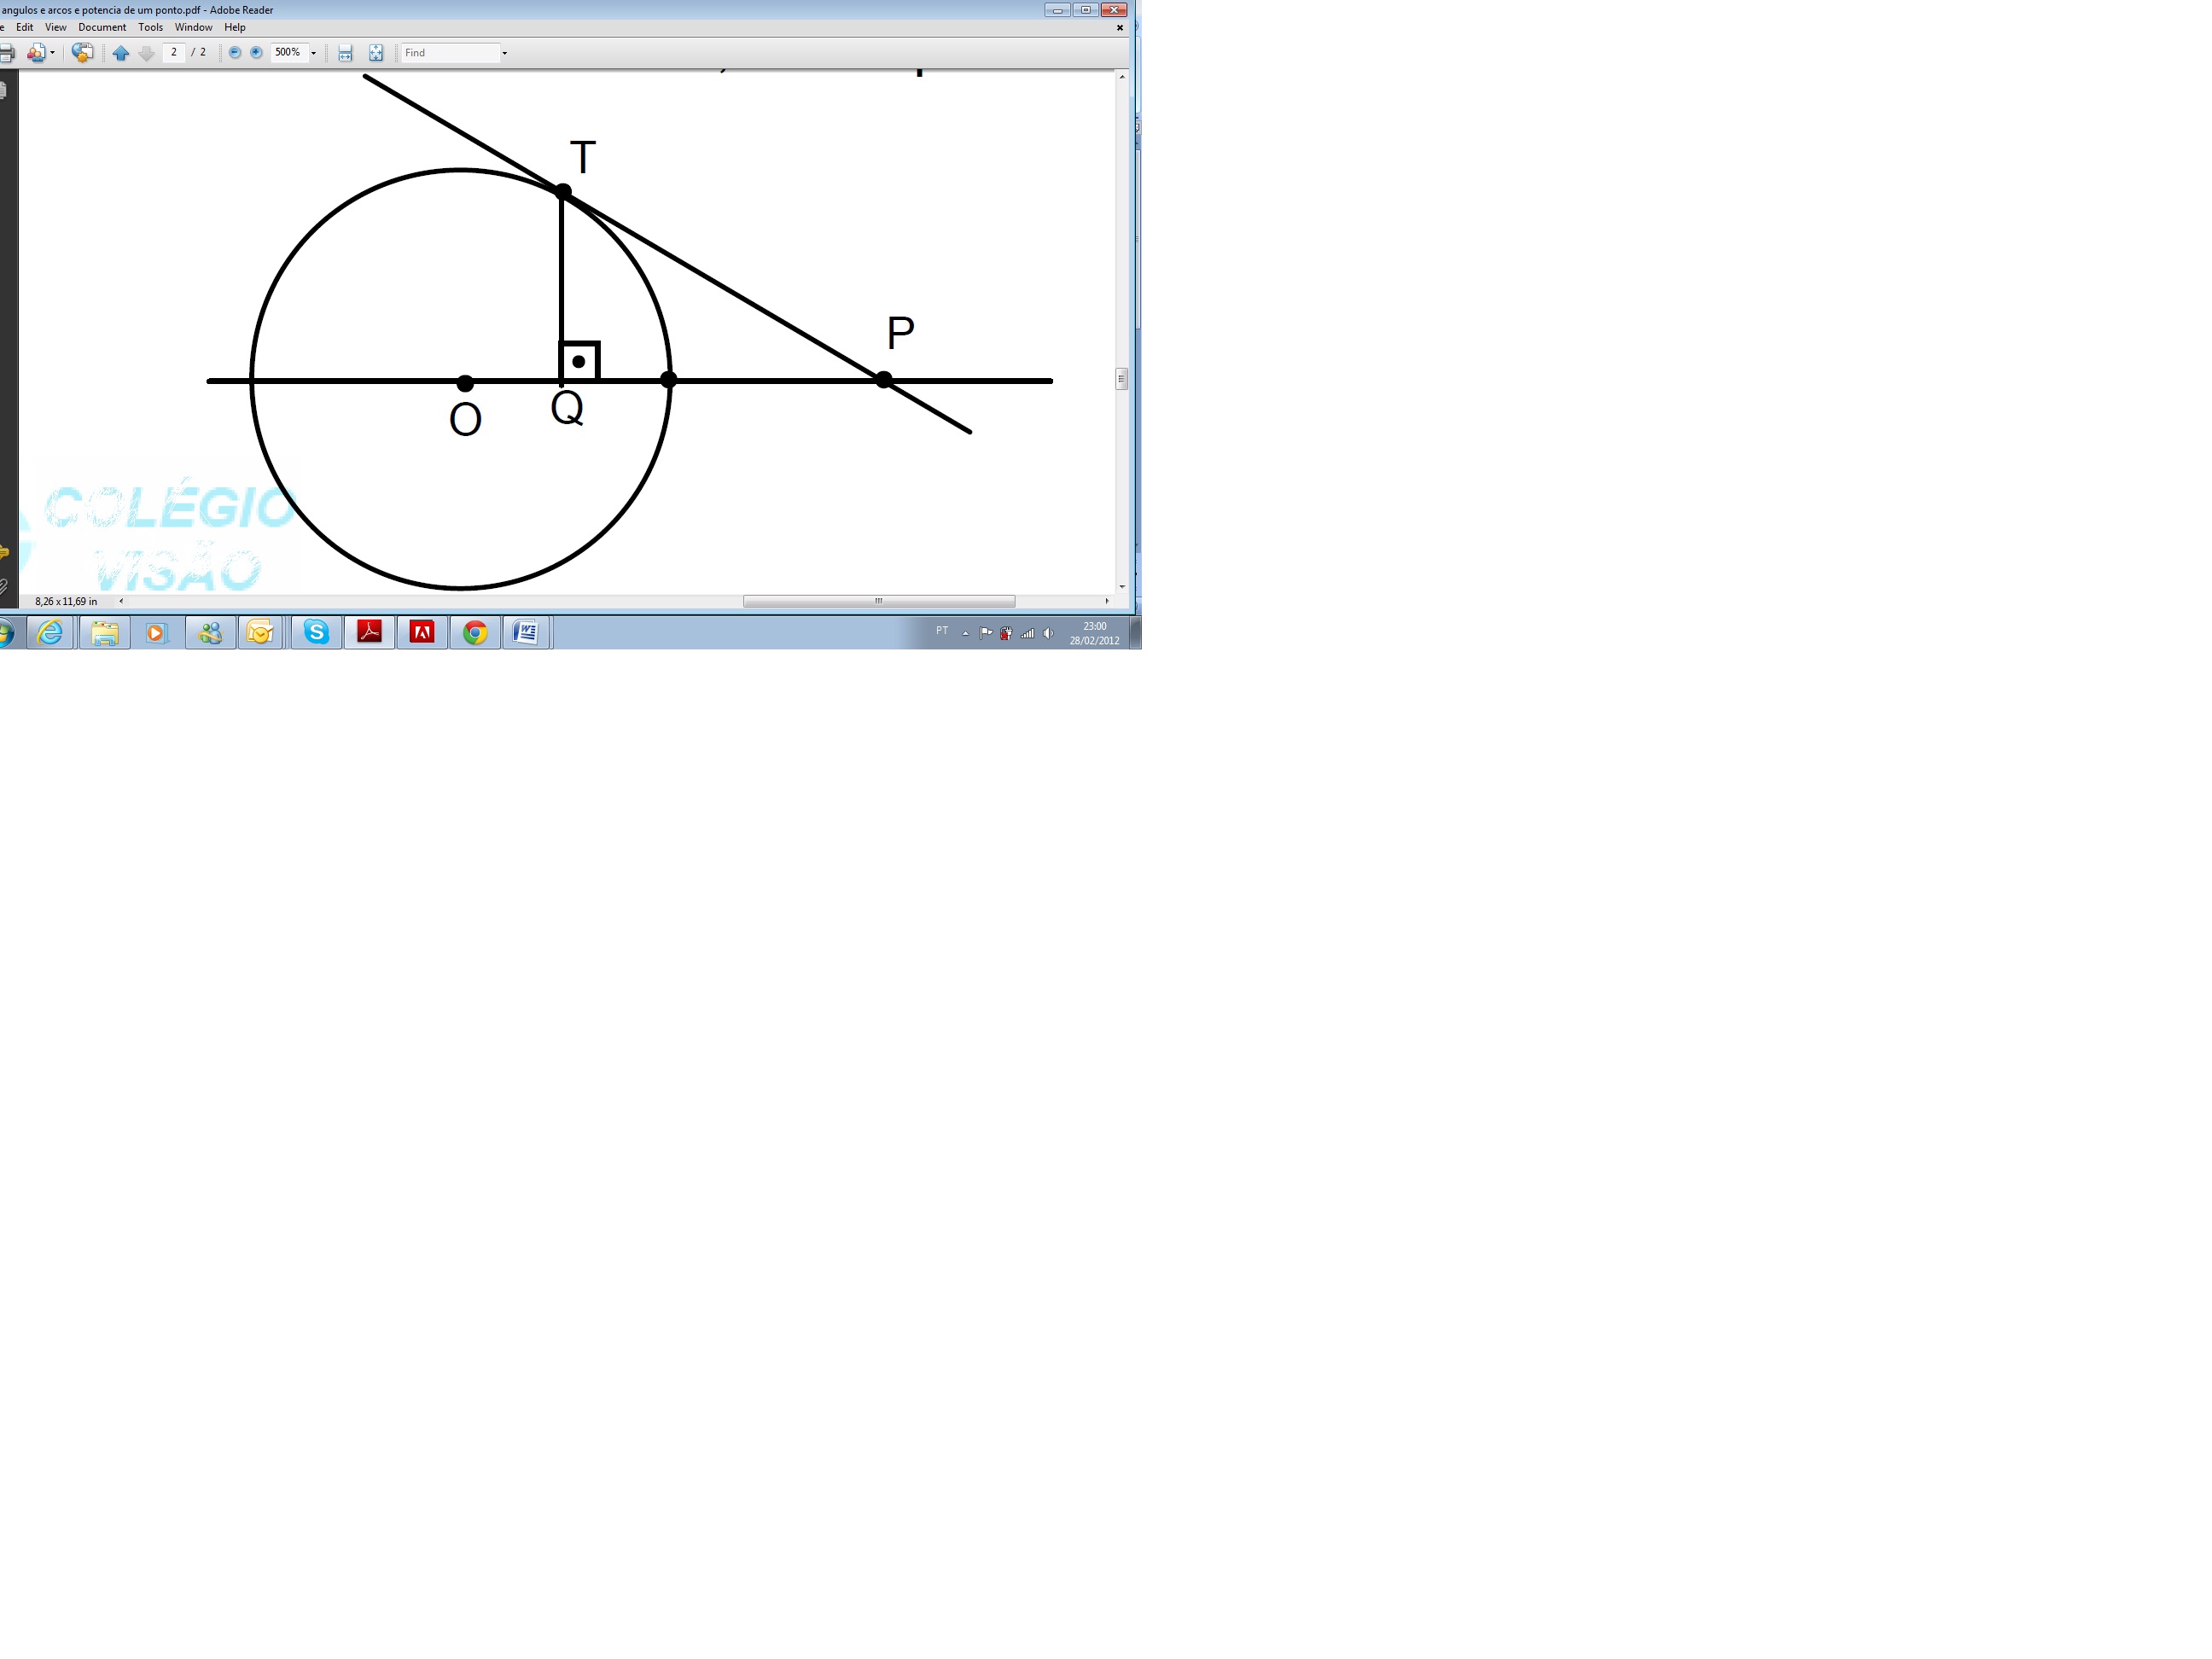Click the volume icon in system tray

pyautogui.click(x=1048, y=633)
